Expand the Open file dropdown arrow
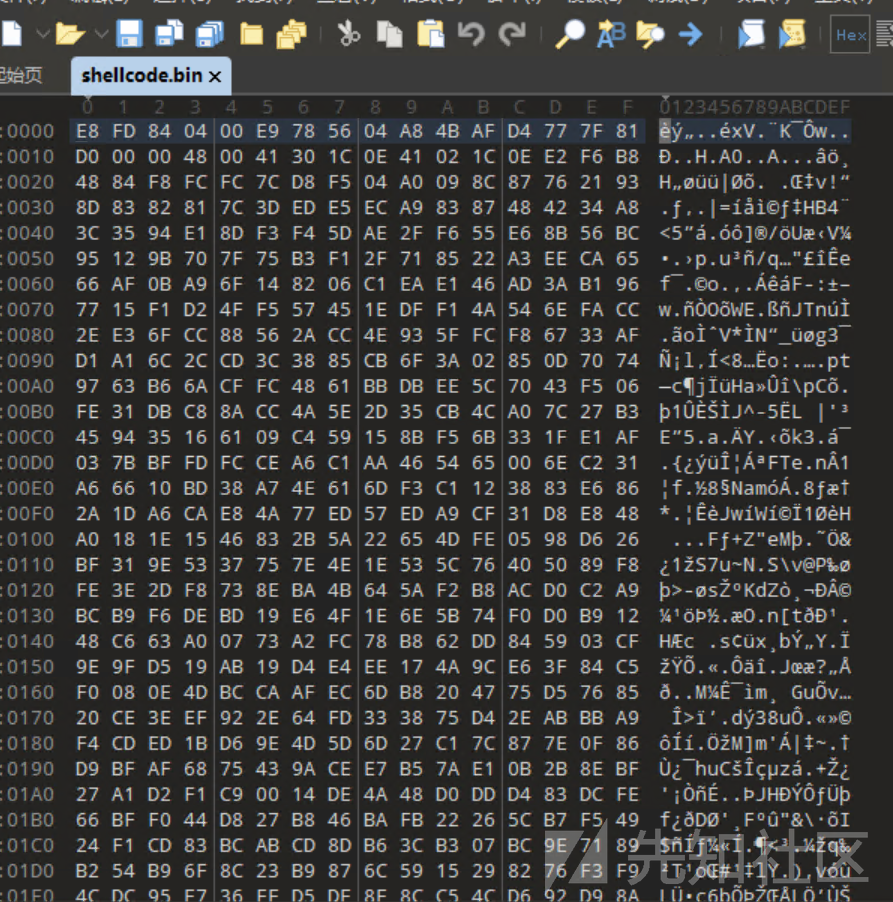Image resolution: width=893 pixels, height=902 pixels. click(x=101, y=34)
